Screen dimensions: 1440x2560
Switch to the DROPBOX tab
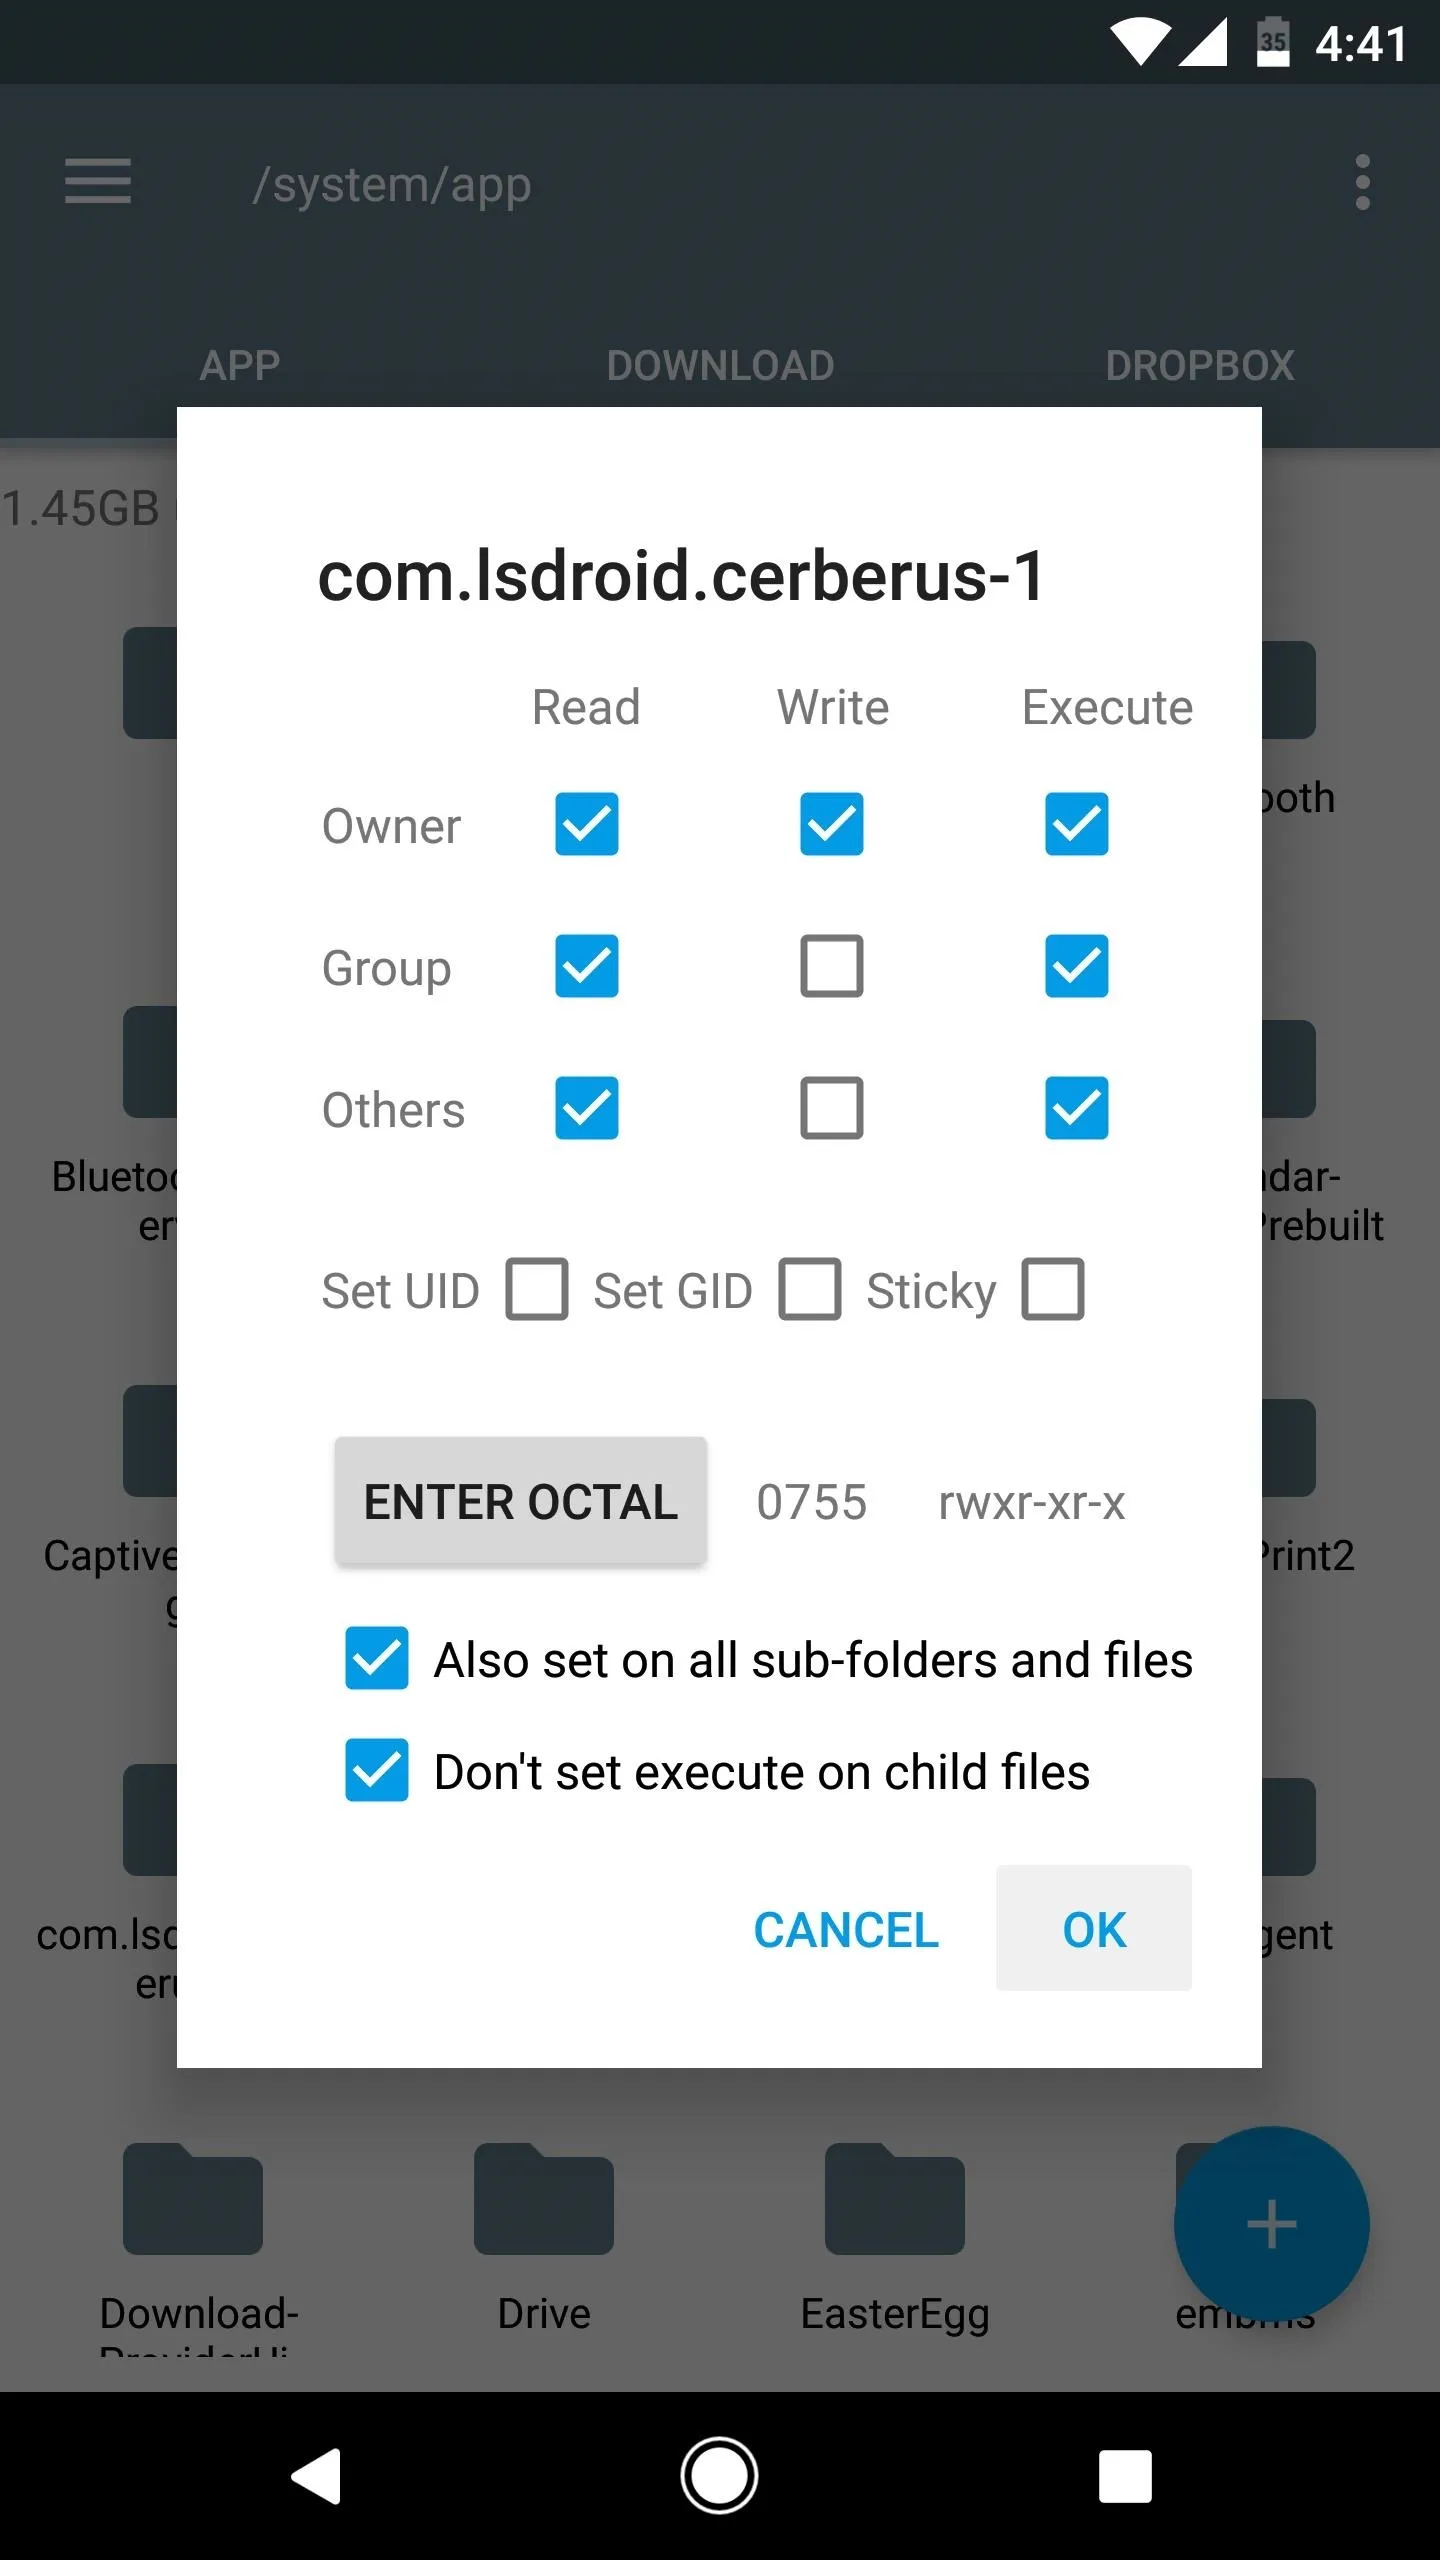tap(1200, 366)
